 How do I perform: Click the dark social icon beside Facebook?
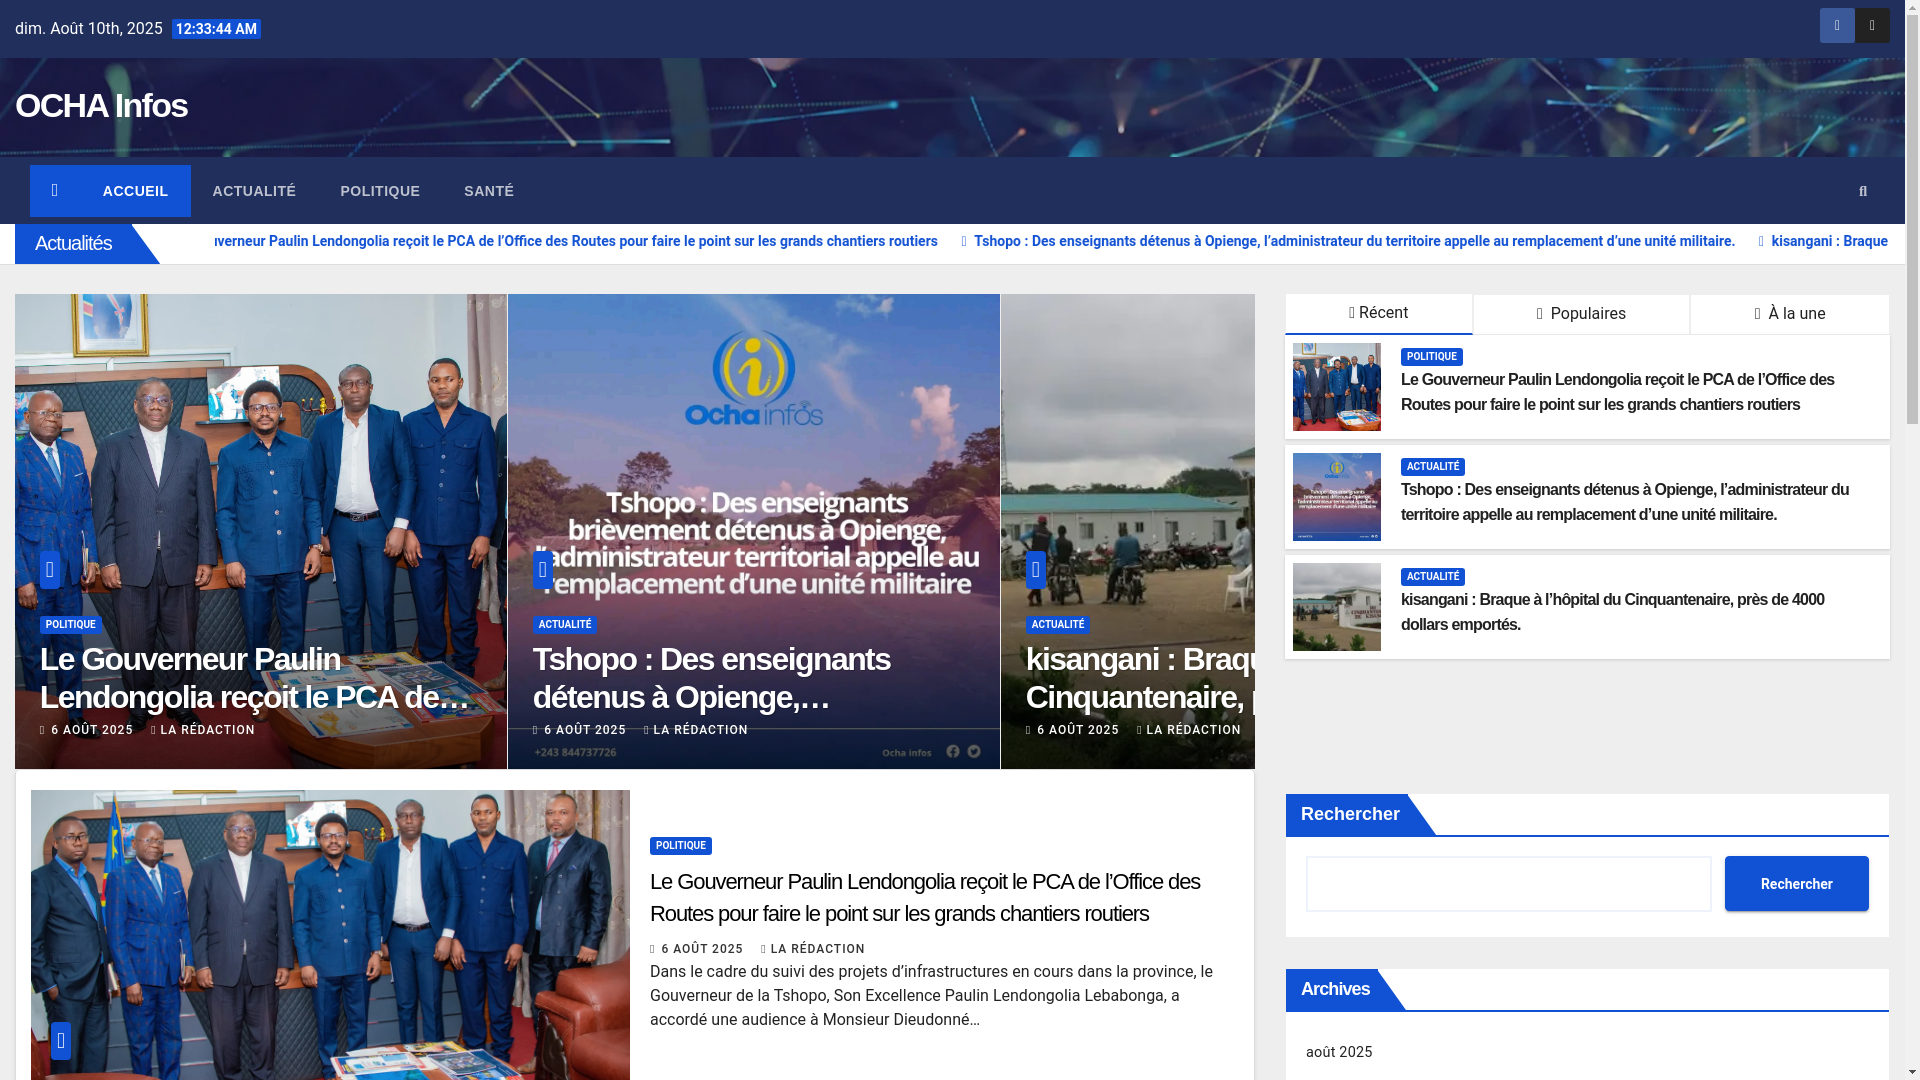(1872, 26)
